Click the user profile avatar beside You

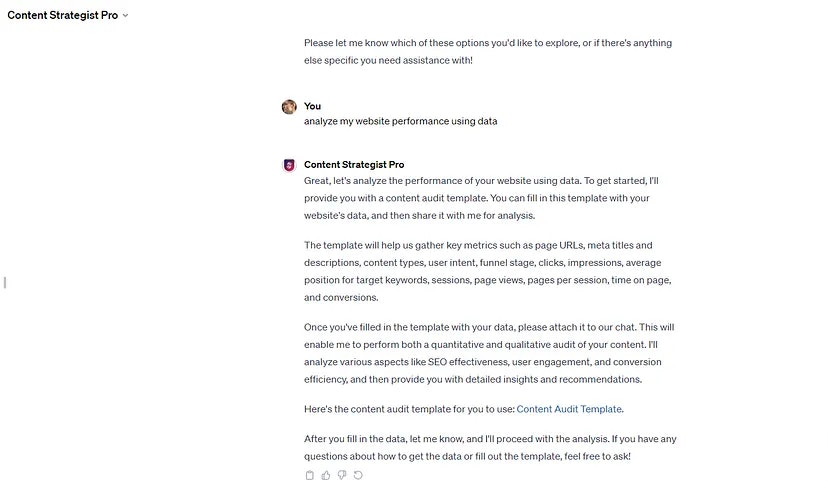[289, 107]
